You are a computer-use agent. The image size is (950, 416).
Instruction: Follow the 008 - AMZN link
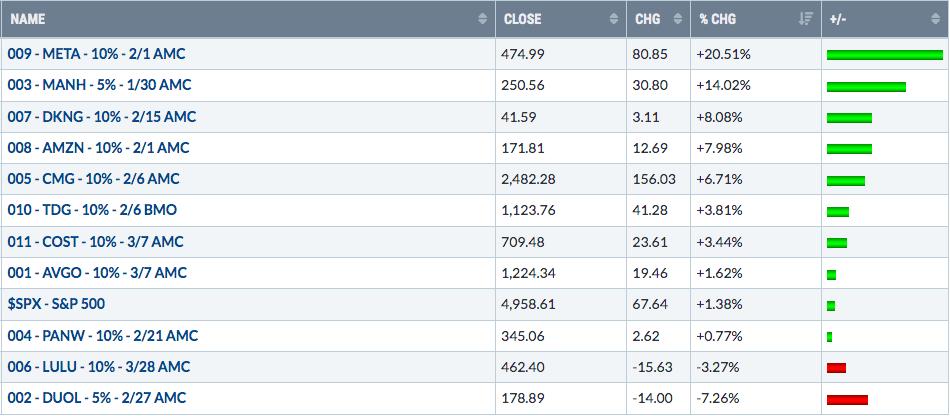pos(98,148)
